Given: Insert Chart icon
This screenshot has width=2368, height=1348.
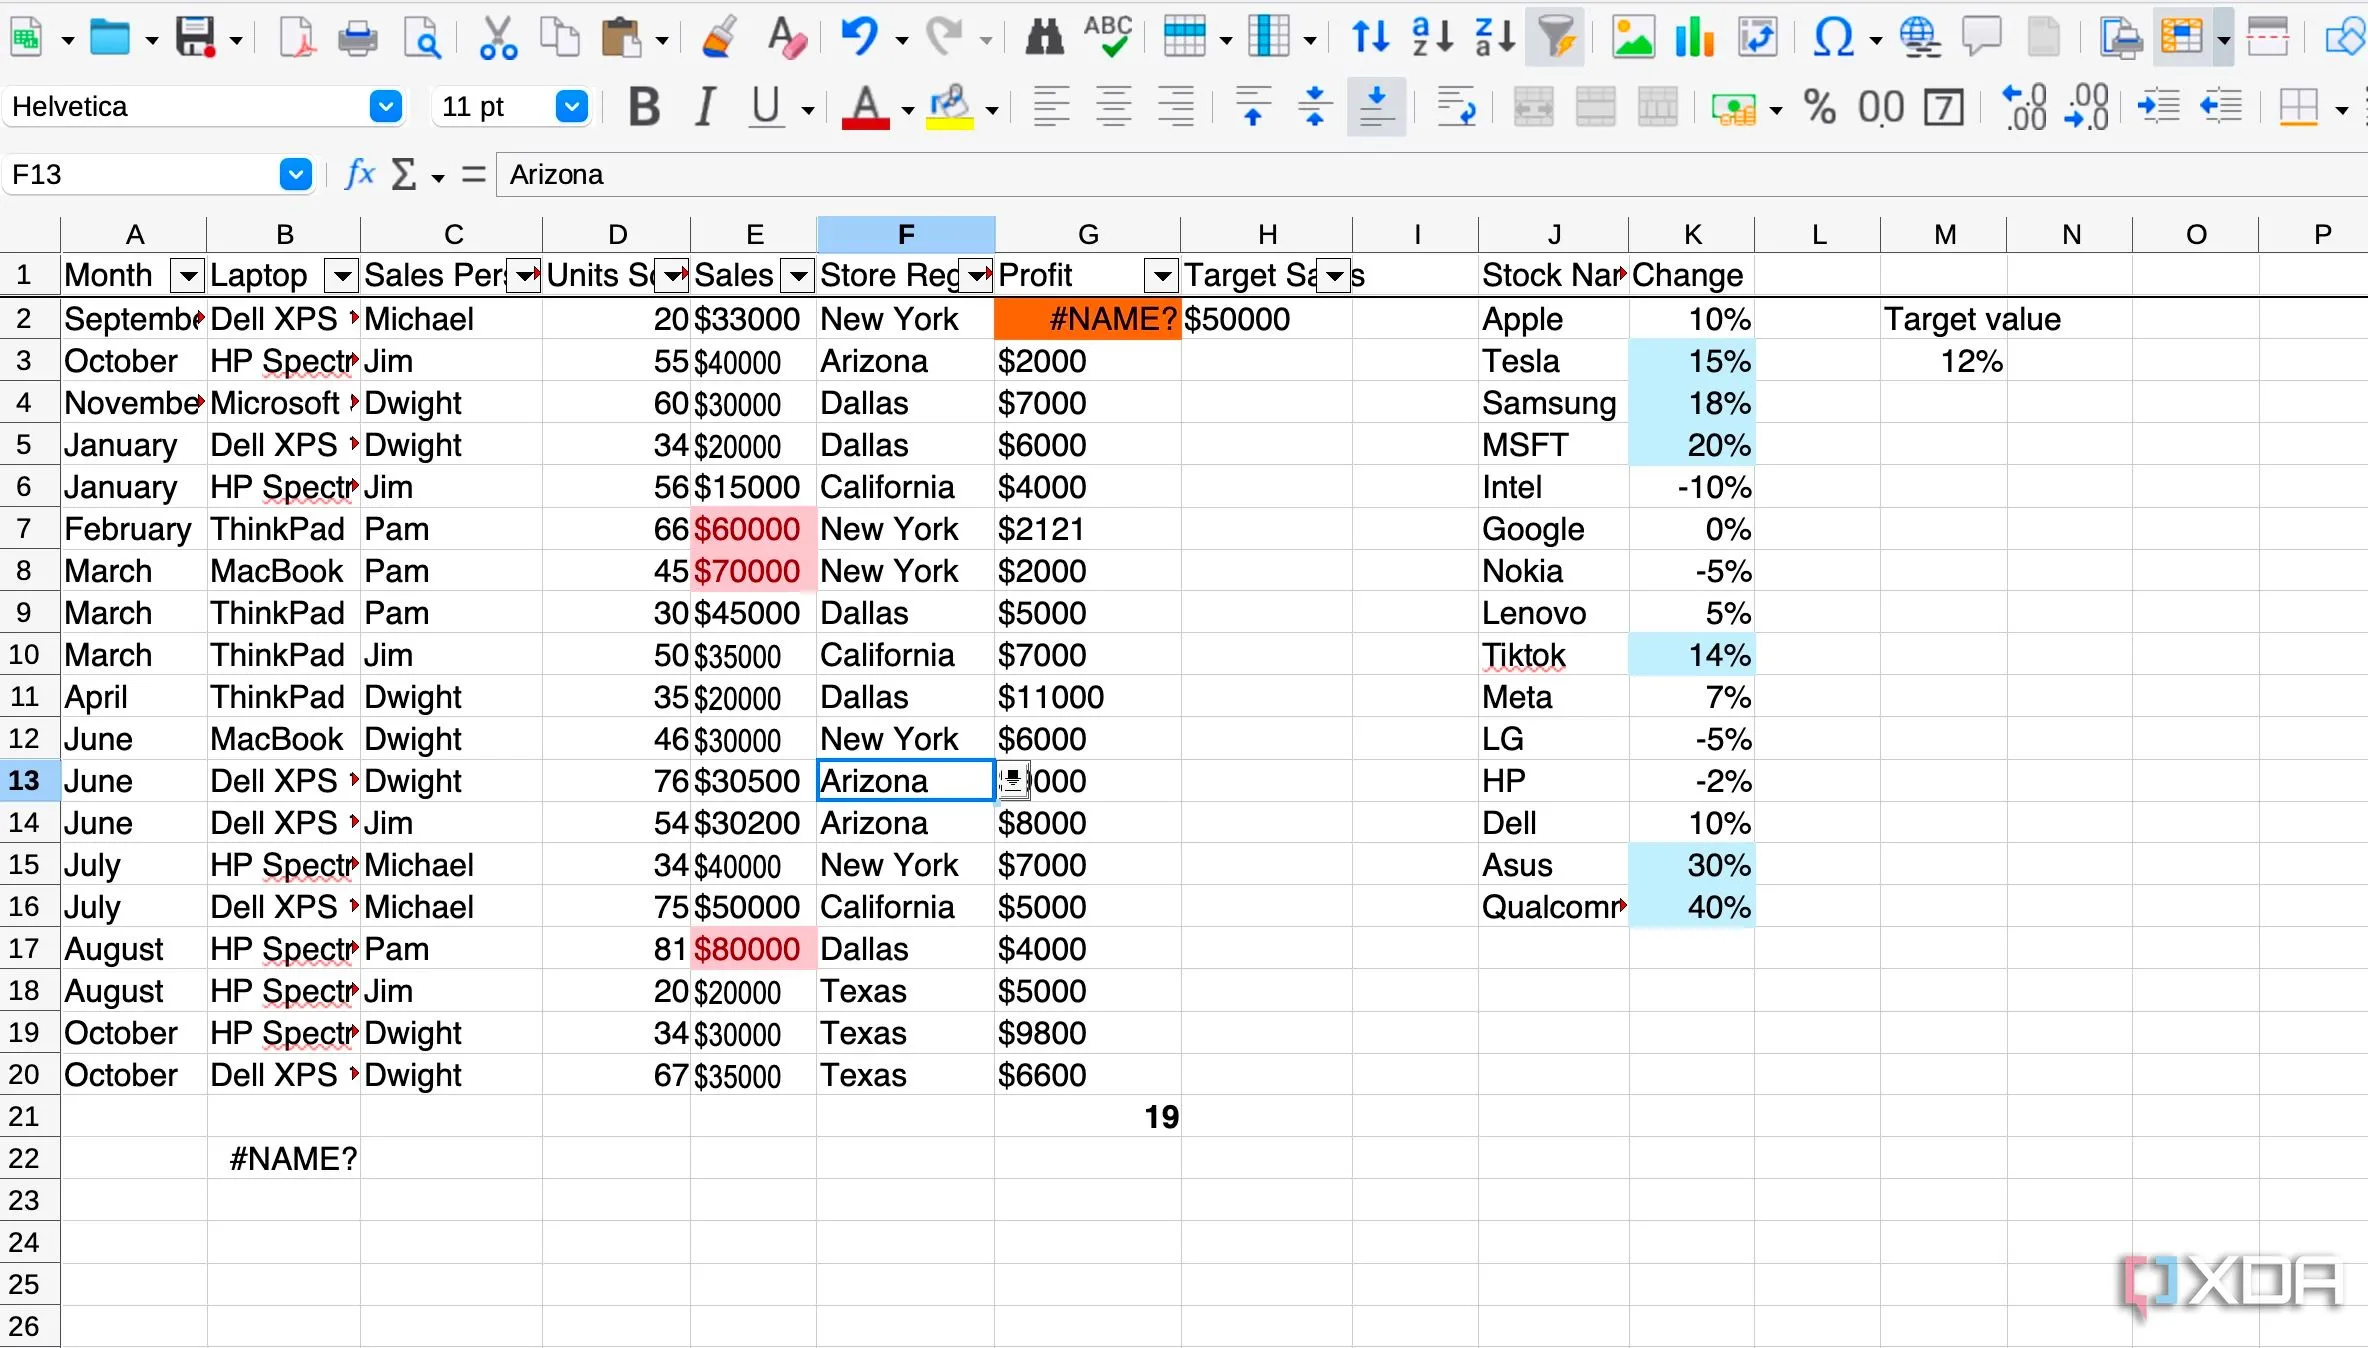Looking at the screenshot, I should (x=1695, y=38).
